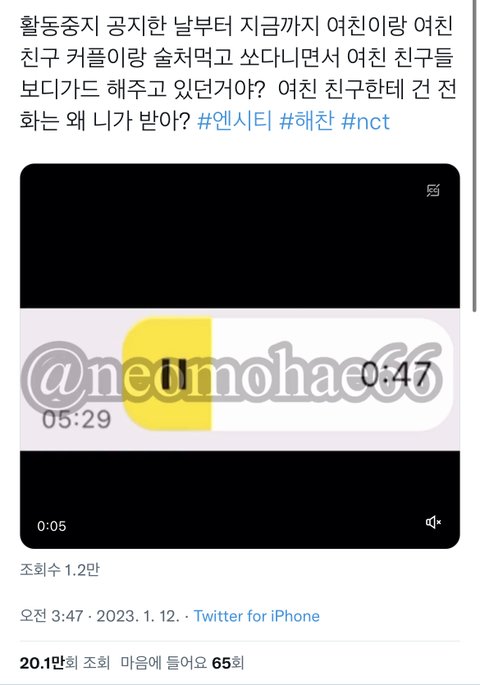Image resolution: width=480 pixels, height=685 pixels.
Task: Click the 0:05 video elapsed time
Action: click(52, 526)
